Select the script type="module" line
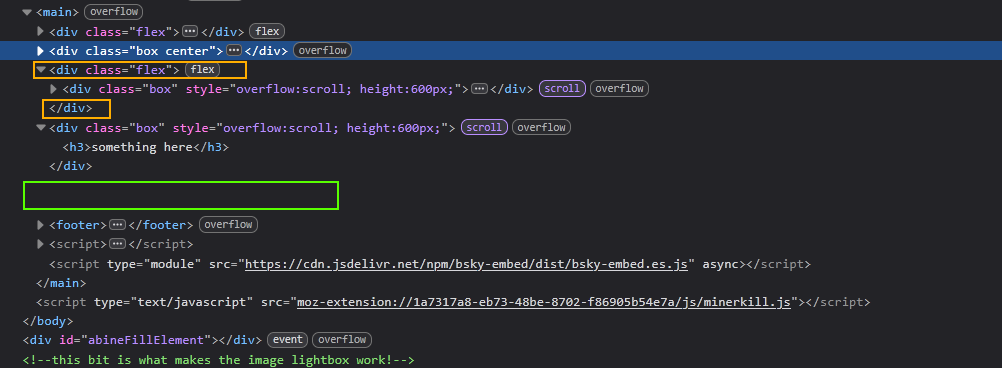1002x368 pixels. tap(430, 264)
